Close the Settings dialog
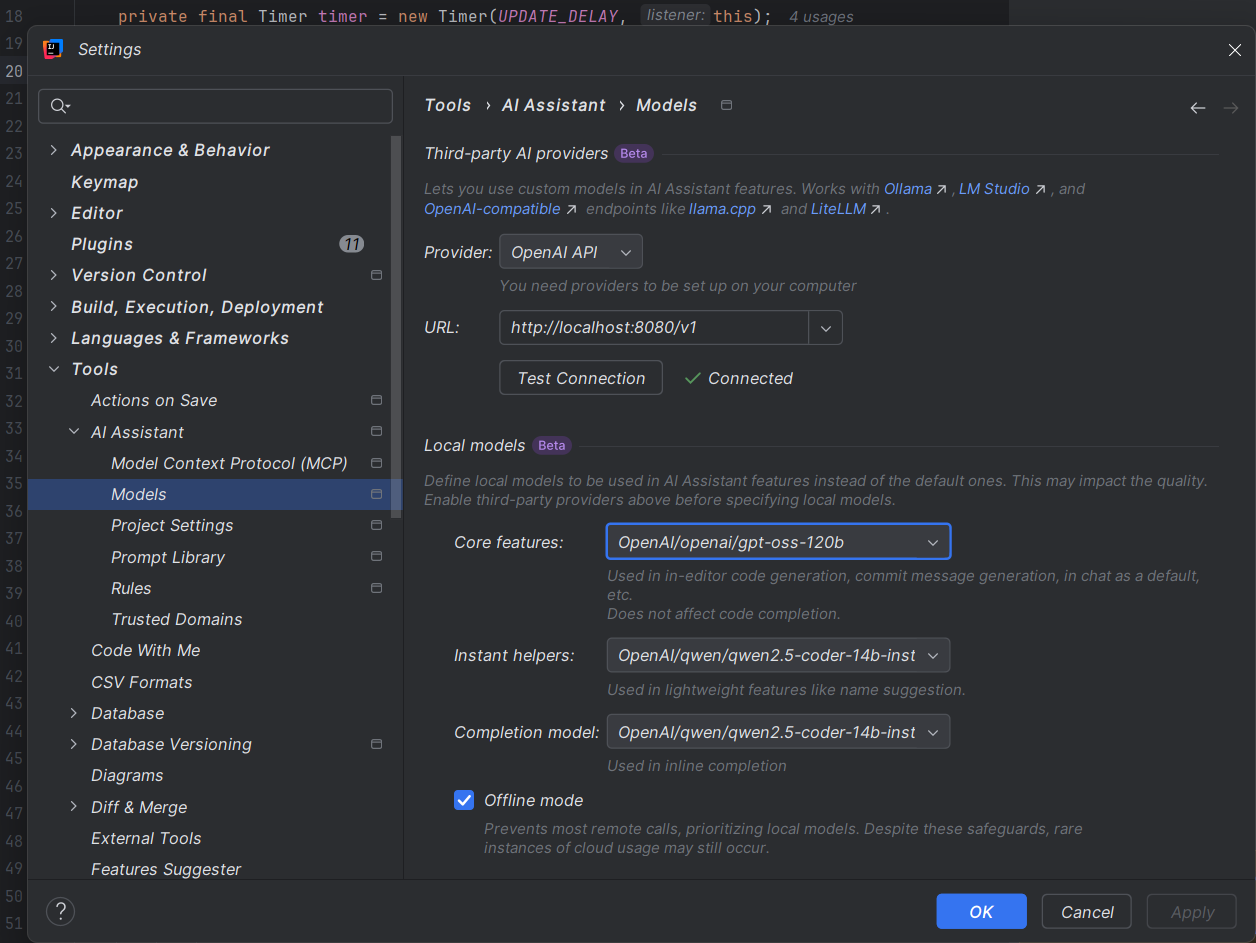 pos(1235,50)
